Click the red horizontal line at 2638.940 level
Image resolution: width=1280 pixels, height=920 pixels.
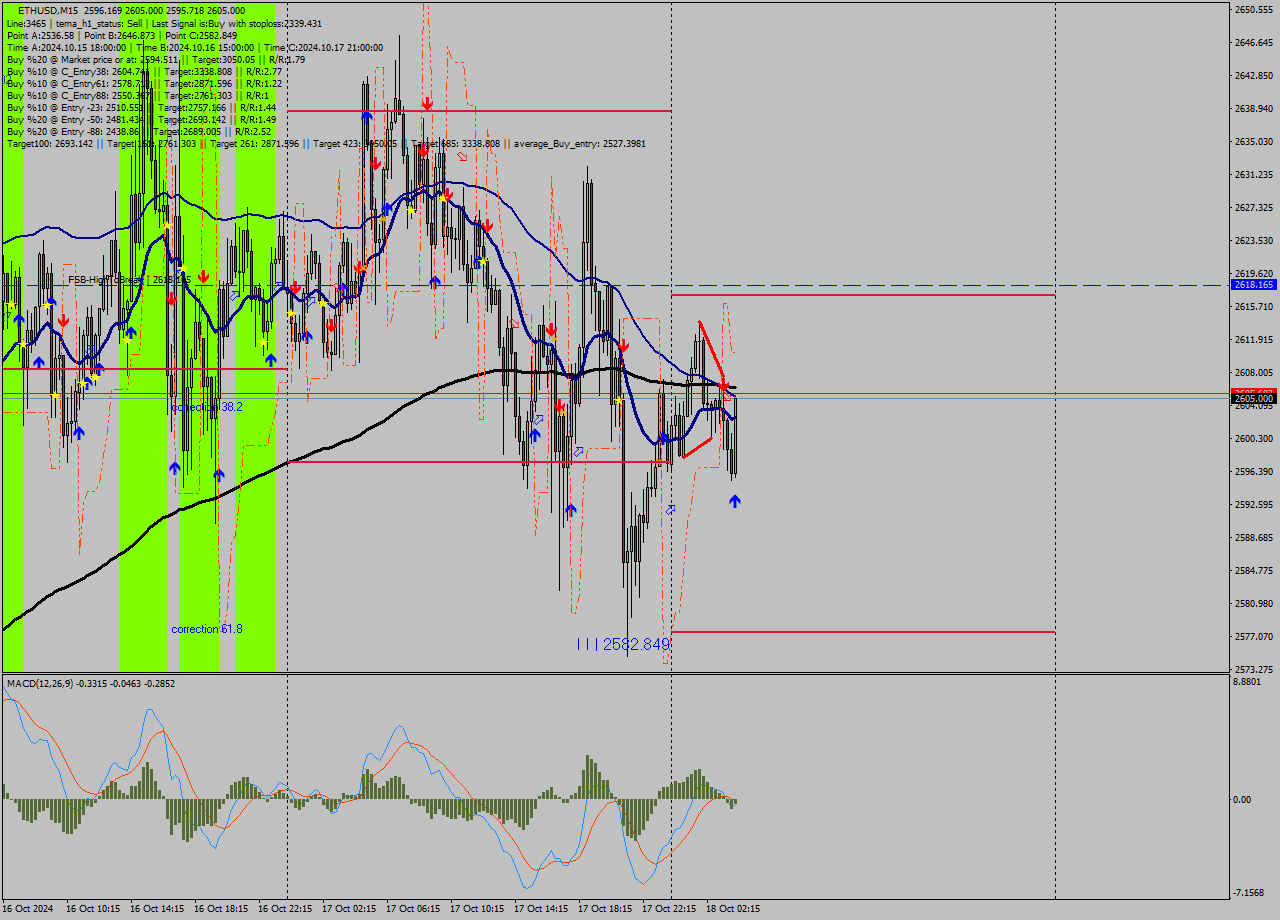[x=479, y=110]
